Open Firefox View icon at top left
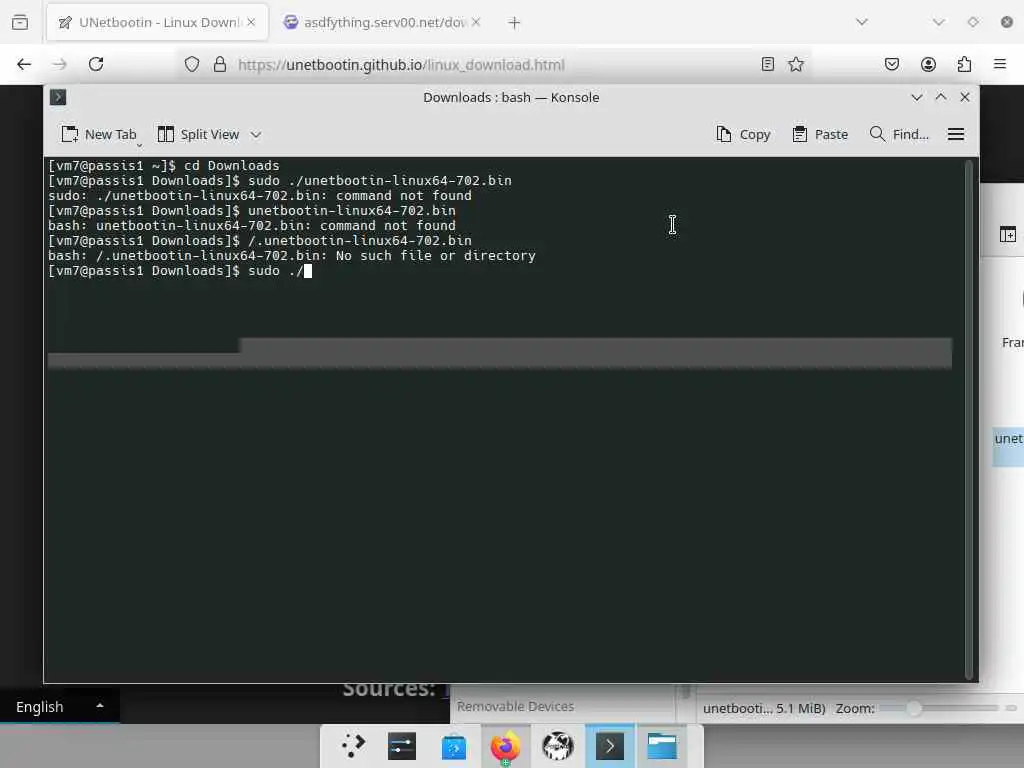This screenshot has width=1024, height=768. coord(20,22)
